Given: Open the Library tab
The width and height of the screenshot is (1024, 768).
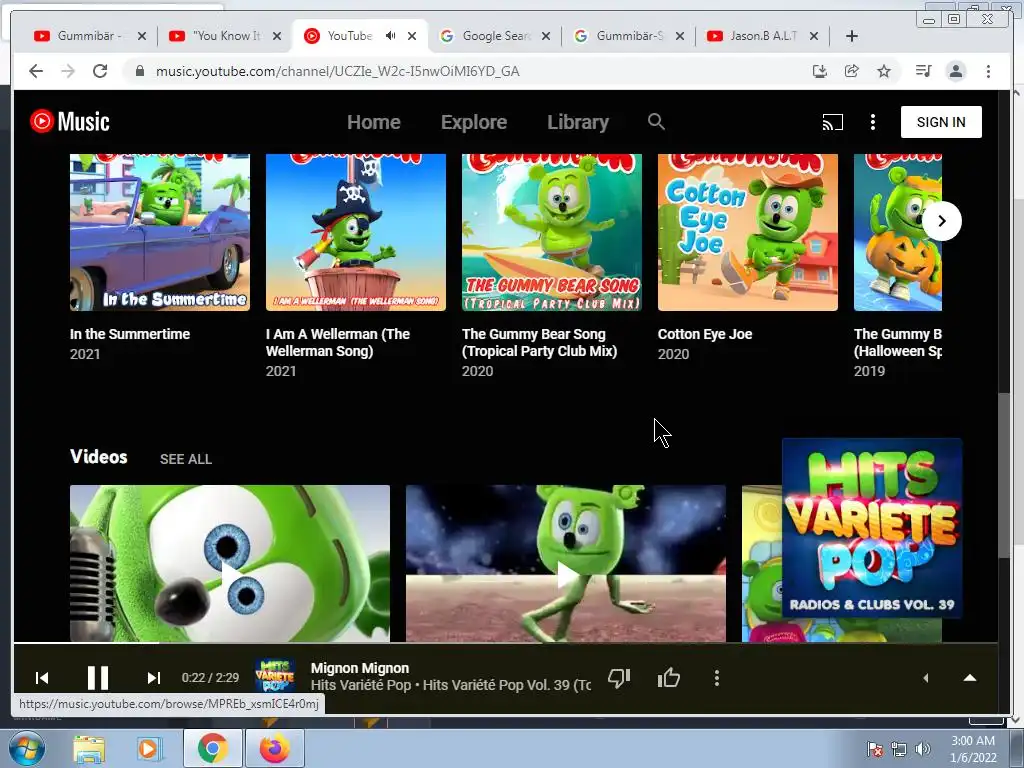Looking at the screenshot, I should 578,122.
